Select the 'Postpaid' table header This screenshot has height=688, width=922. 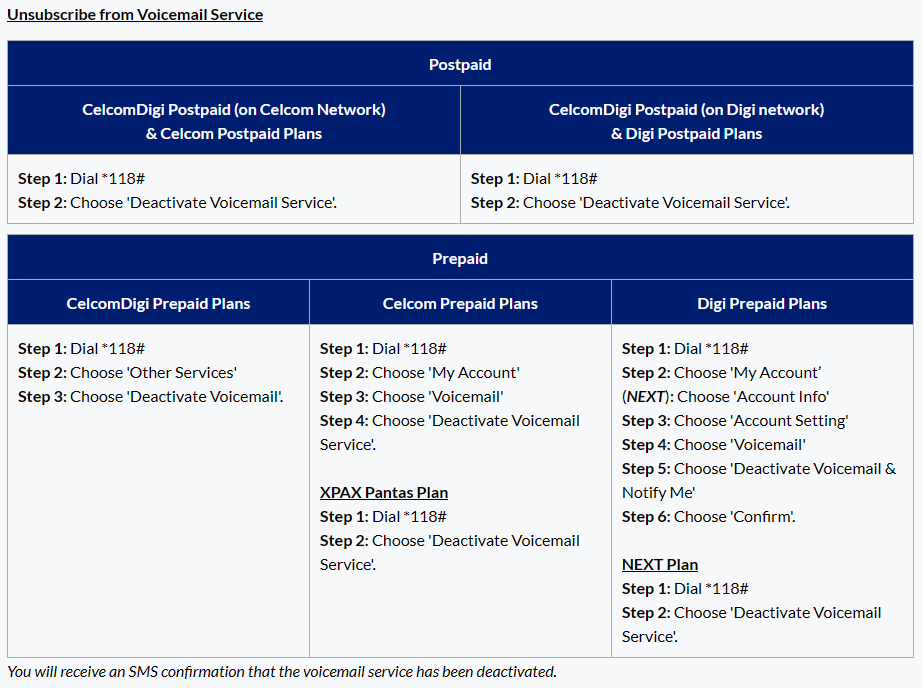460,65
